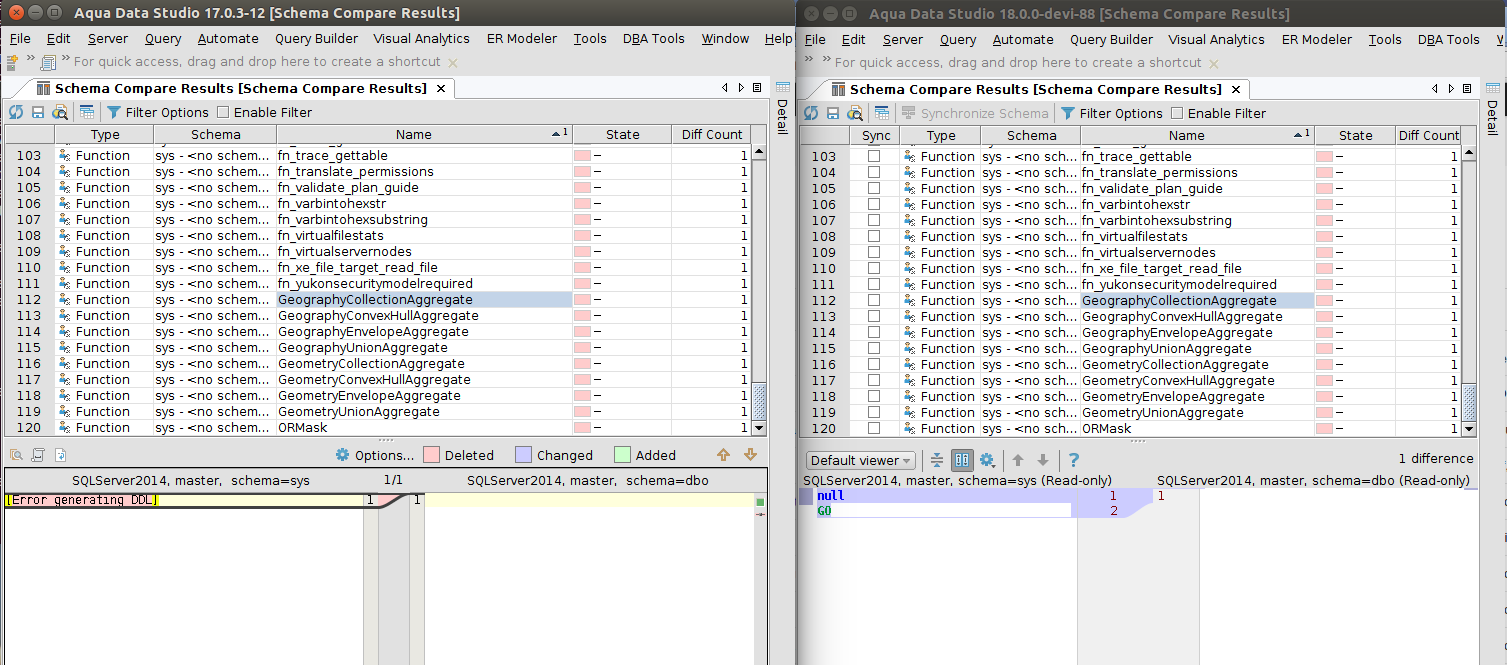The image size is (1507, 665).
Task: Click Changed lavender color swatch legend
Action: (x=524, y=455)
